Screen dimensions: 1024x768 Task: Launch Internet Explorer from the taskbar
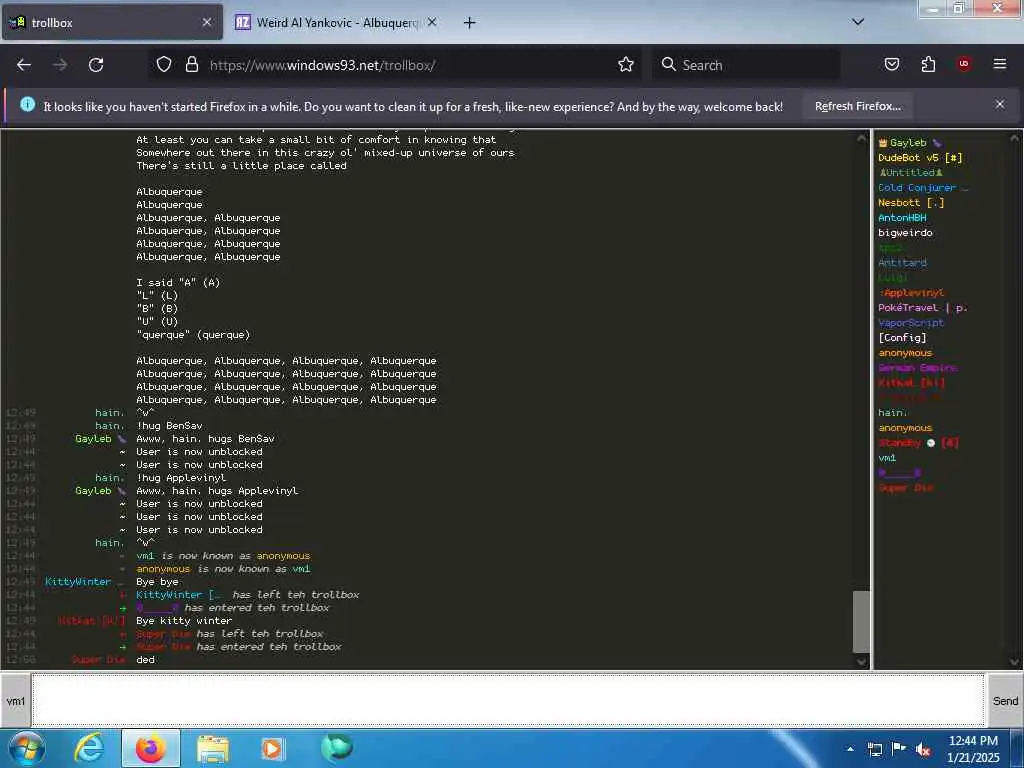coord(88,748)
